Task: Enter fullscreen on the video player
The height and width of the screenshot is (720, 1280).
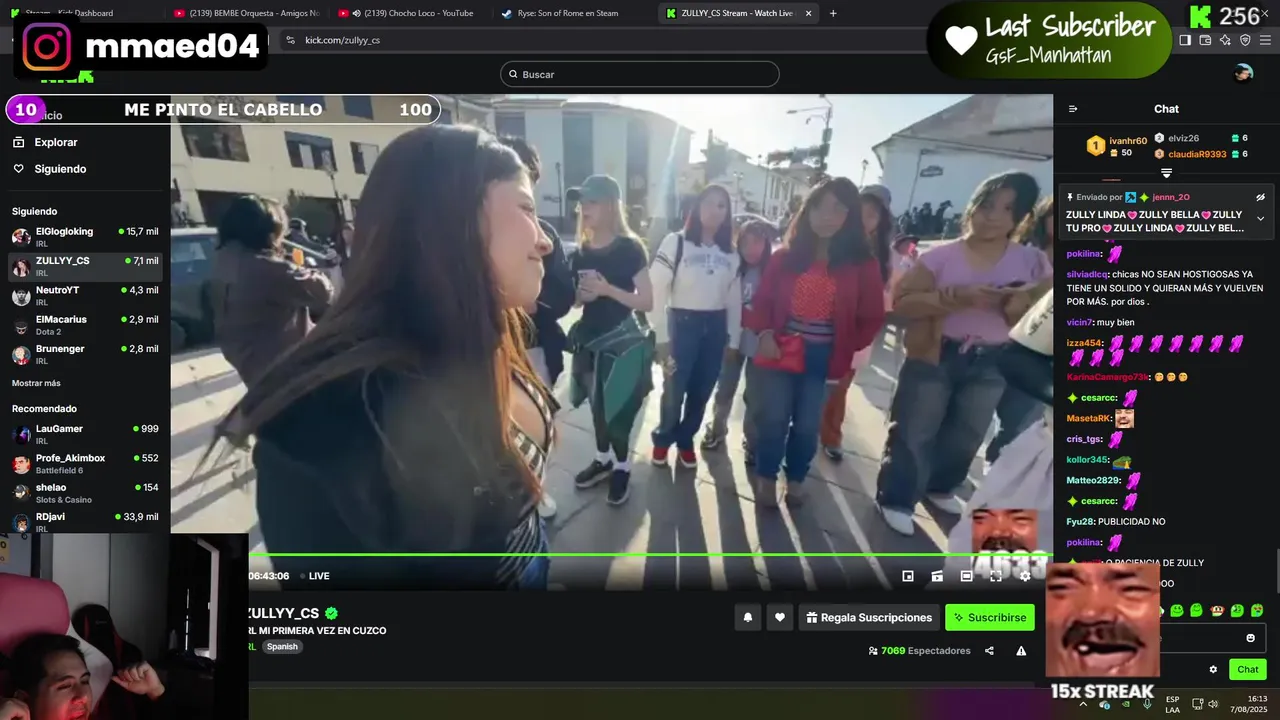Action: pos(996,576)
